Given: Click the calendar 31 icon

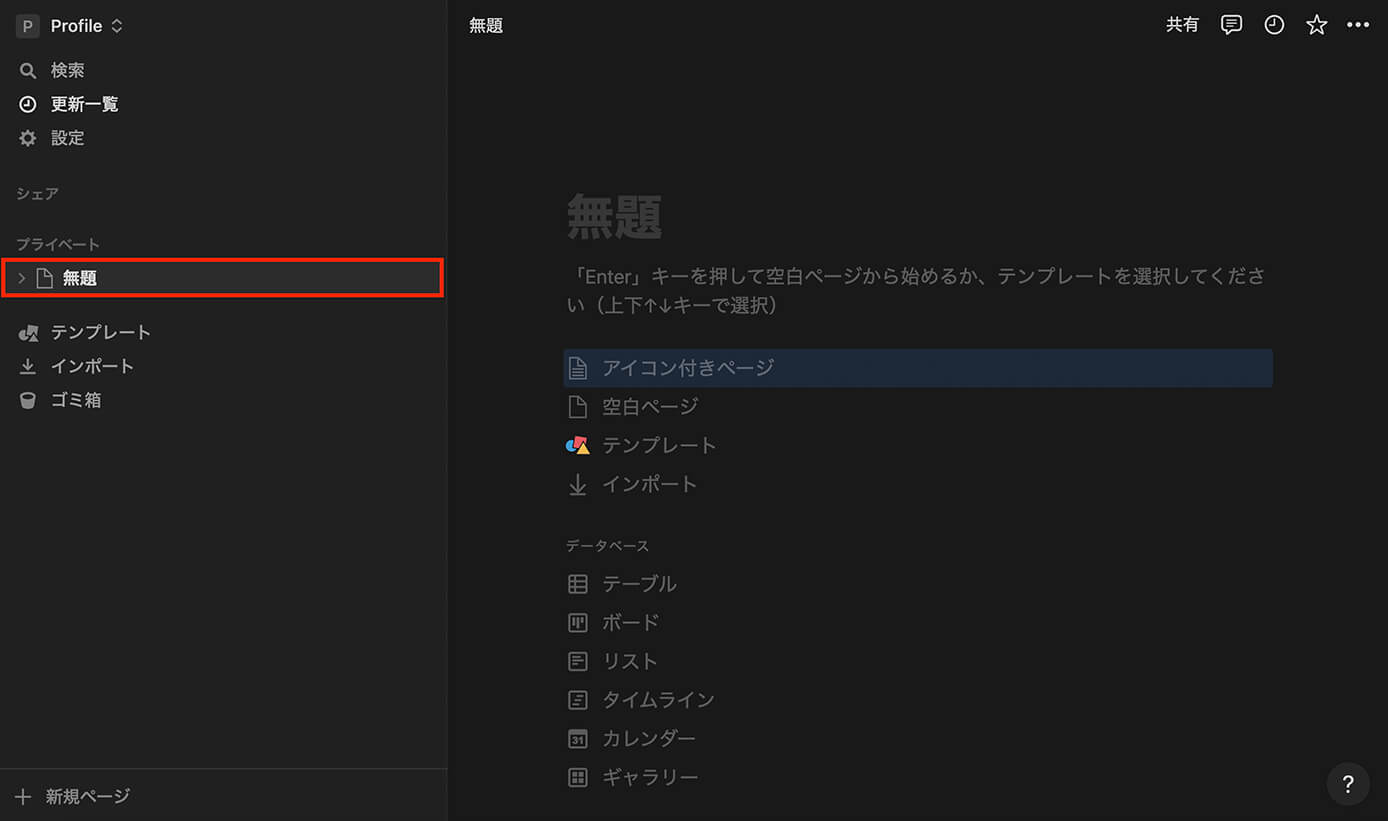Looking at the screenshot, I should pos(578,739).
